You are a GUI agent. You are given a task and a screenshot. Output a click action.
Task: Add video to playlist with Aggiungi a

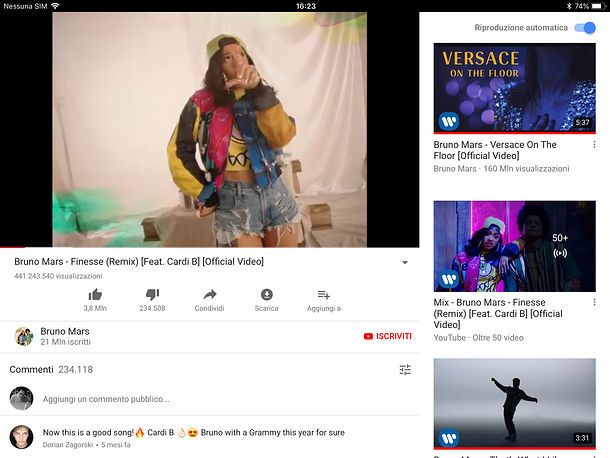pos(324,295)
